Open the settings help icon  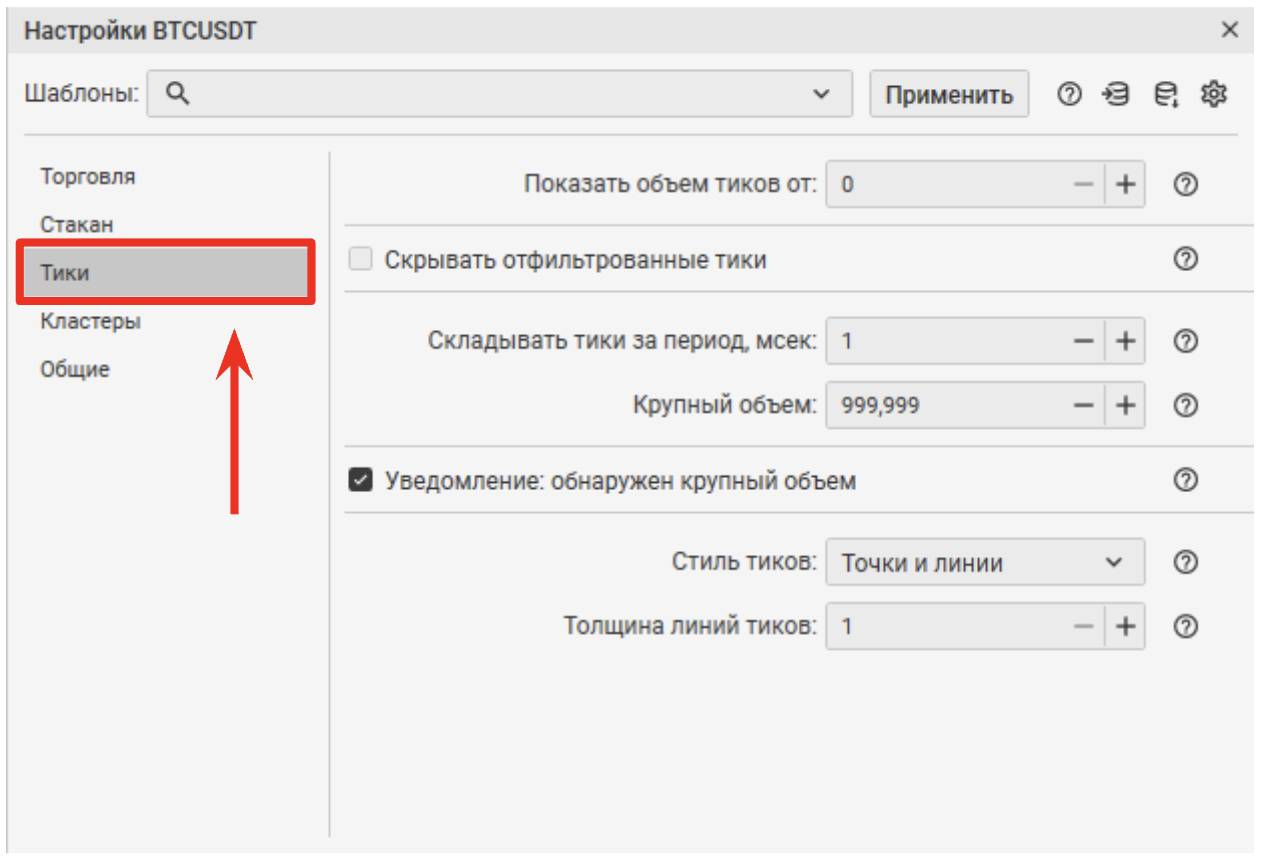pyautogui.click(x=1069, y=93)
